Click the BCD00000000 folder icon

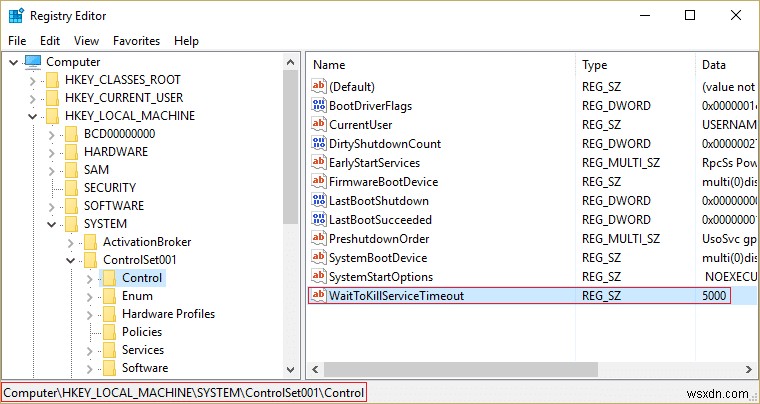pos(71,134)
